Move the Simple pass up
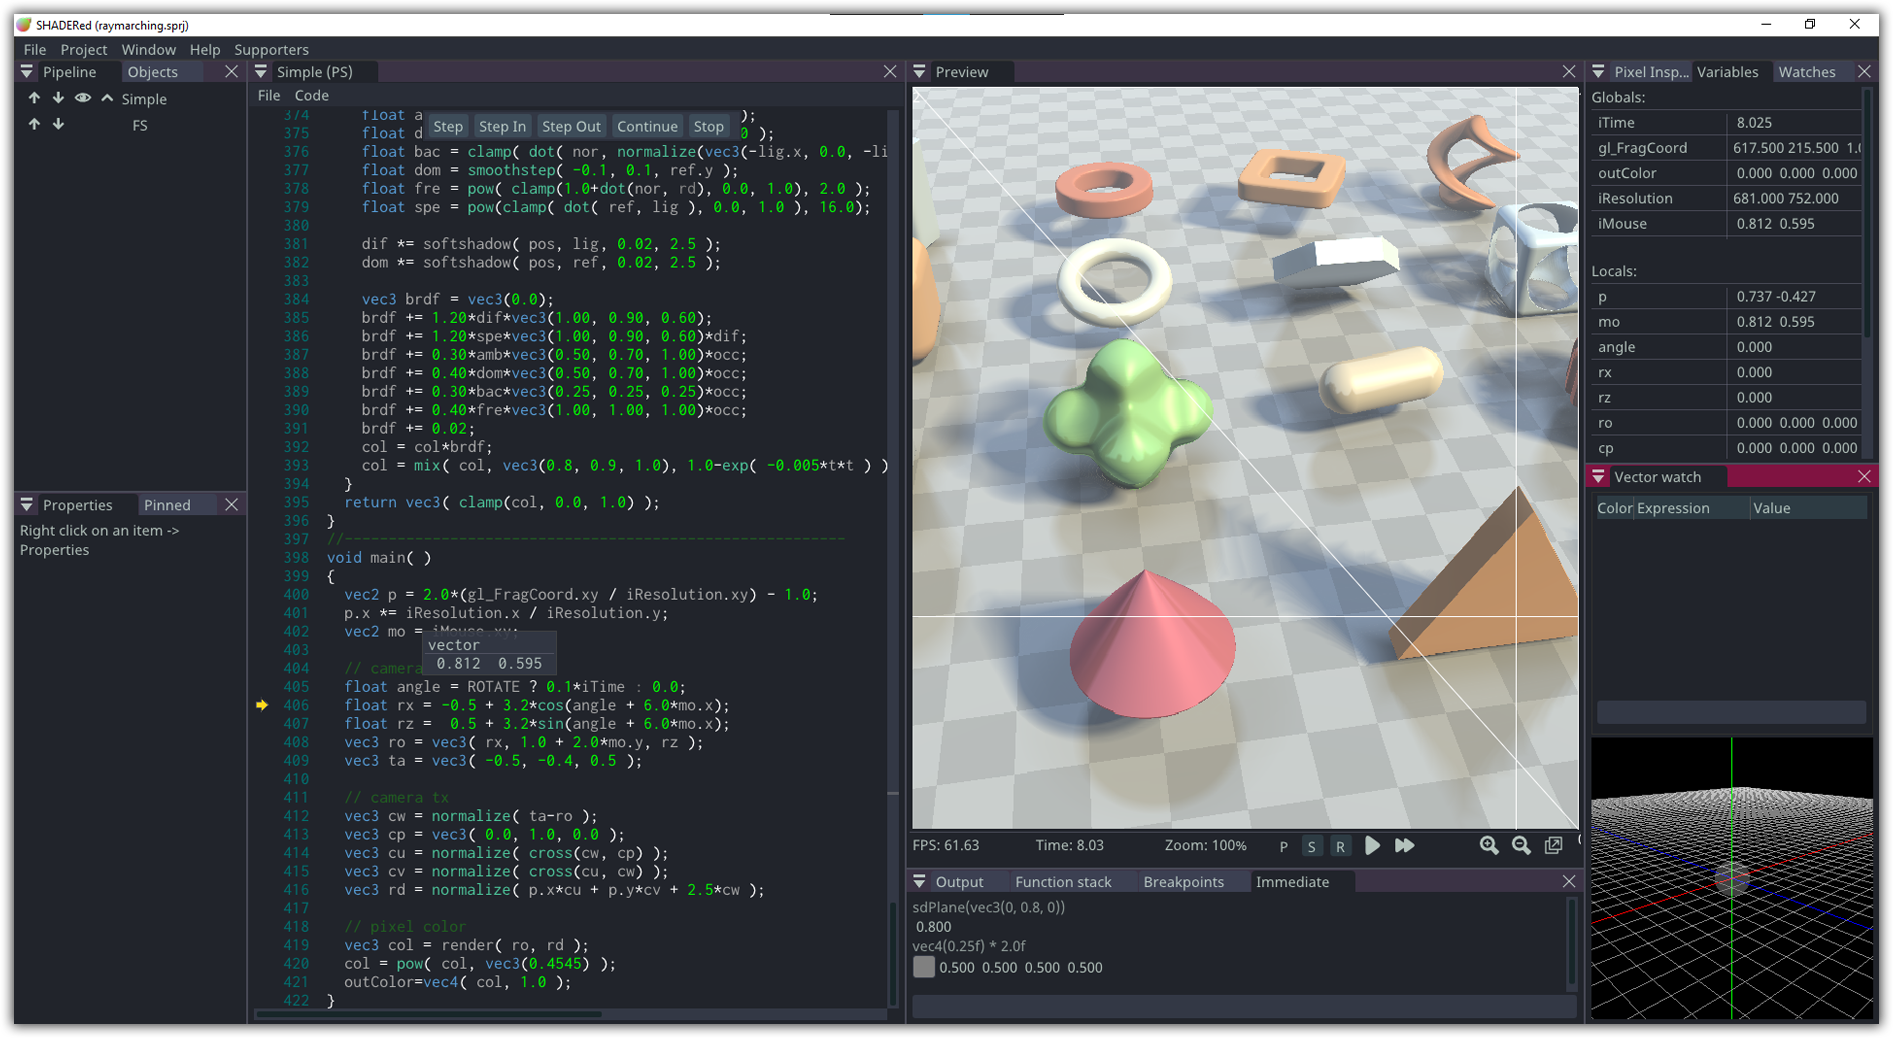The width and height of the screenshot is (1893, 1039). 34,99
